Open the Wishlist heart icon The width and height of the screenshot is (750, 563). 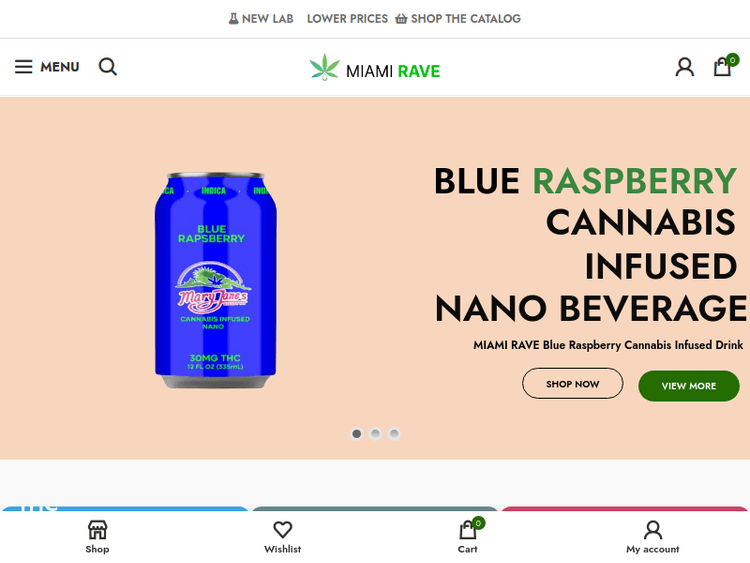click(x=283, y=530)
